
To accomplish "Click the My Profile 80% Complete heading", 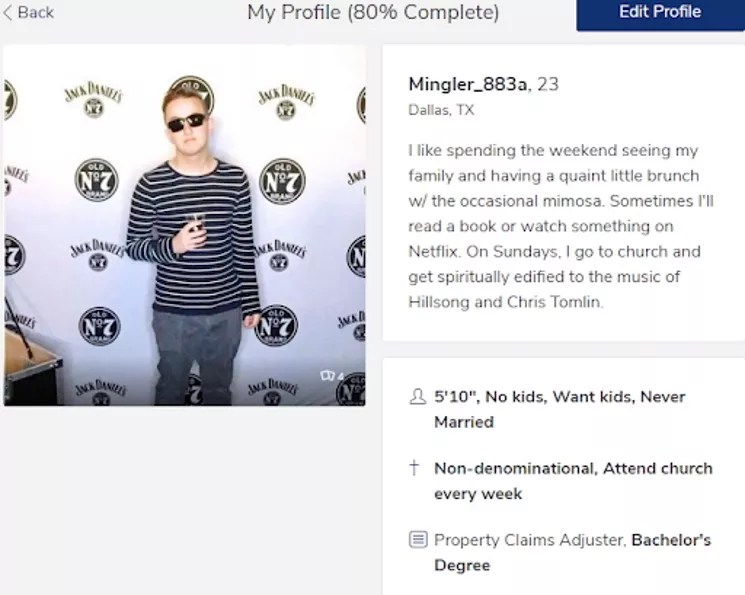I will (x=372, y=13).
